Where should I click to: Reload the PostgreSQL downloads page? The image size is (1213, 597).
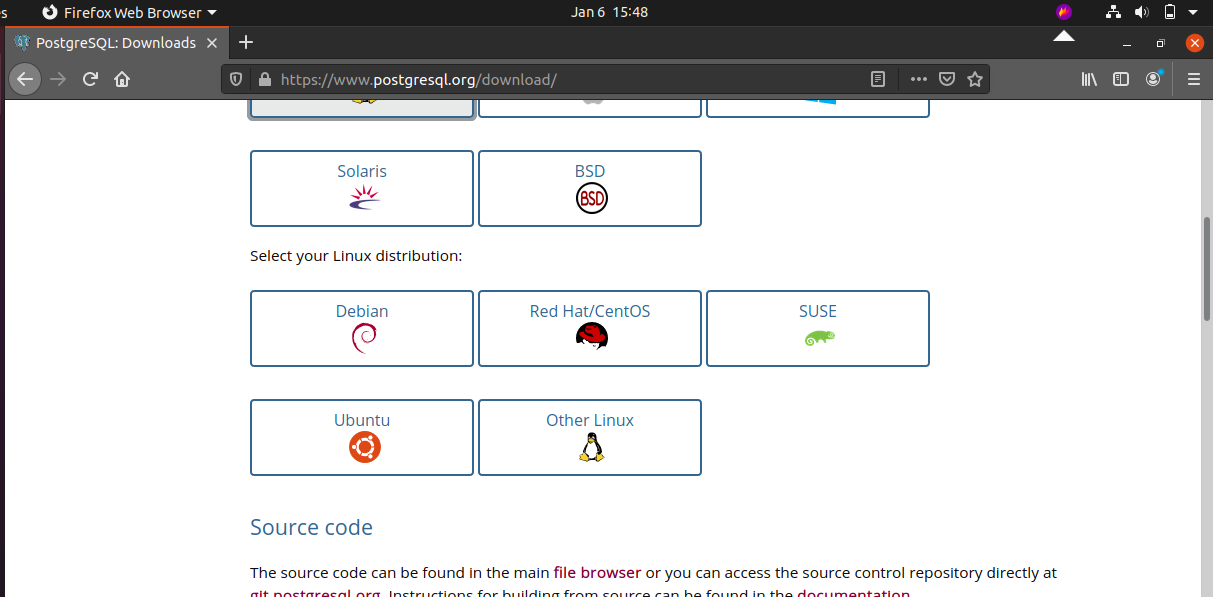[x=90, y=79]
